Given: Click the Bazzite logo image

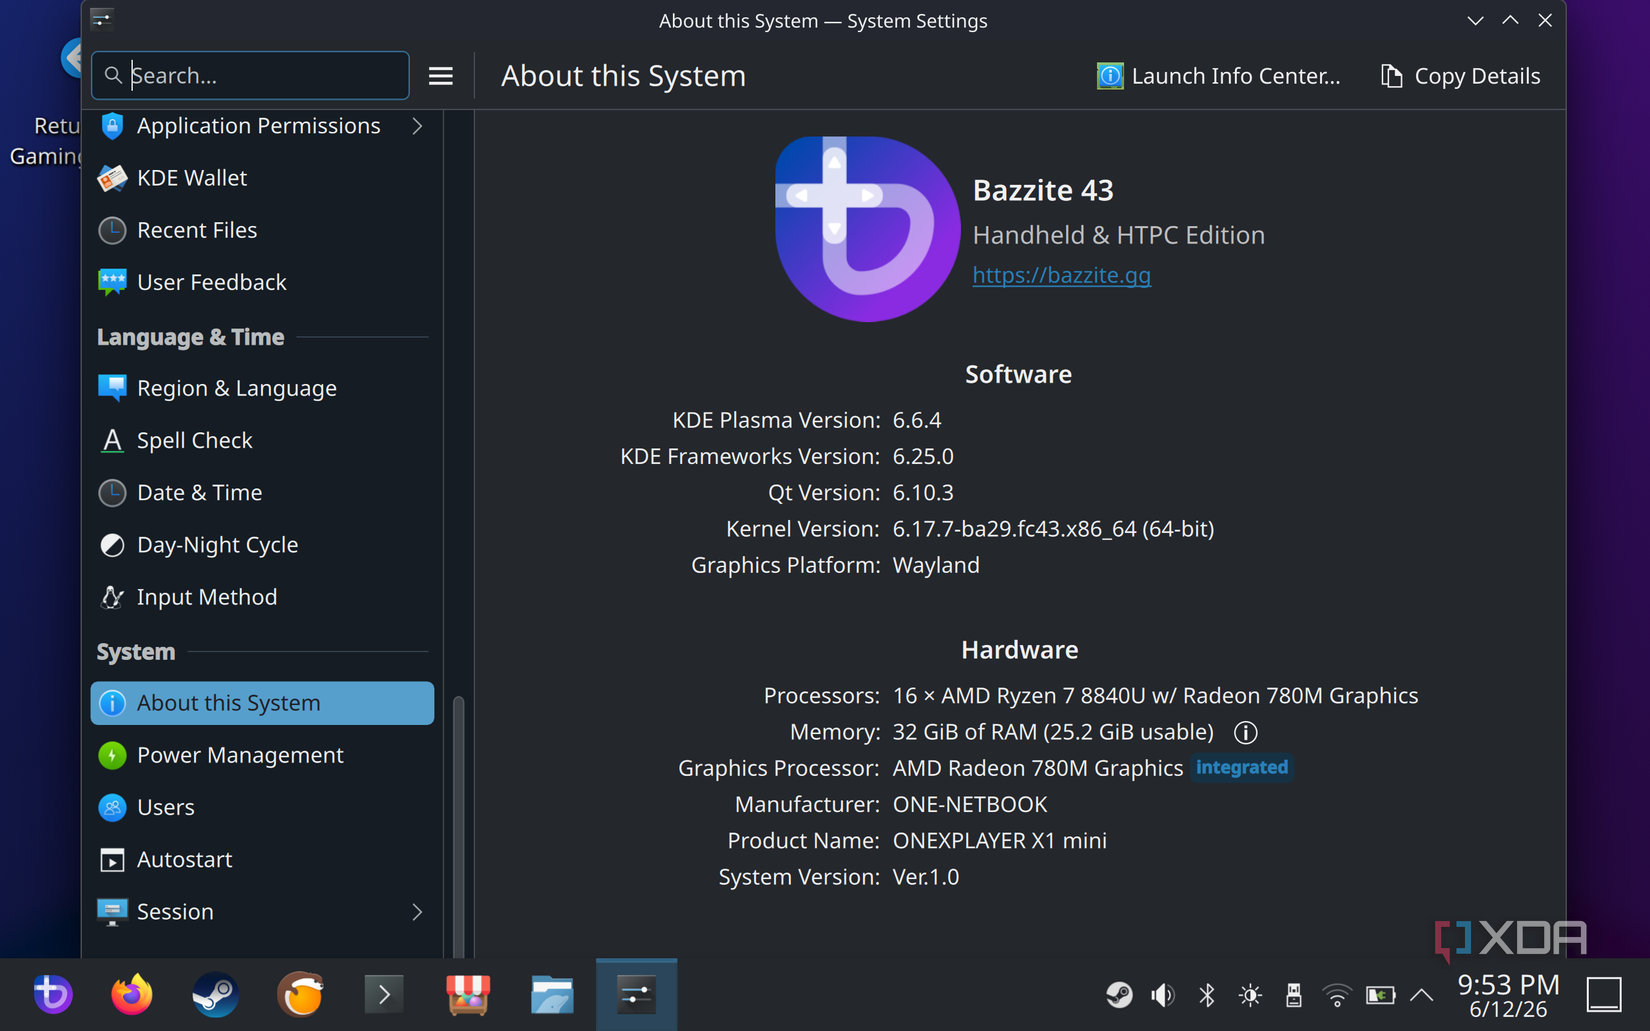Looking at the screenshot, I should tap(867, 229).
